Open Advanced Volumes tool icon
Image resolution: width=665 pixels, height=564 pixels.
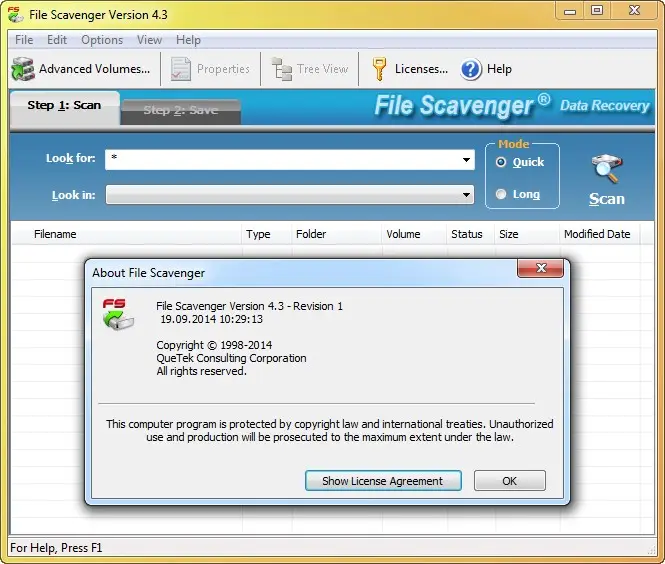point(23,69)
